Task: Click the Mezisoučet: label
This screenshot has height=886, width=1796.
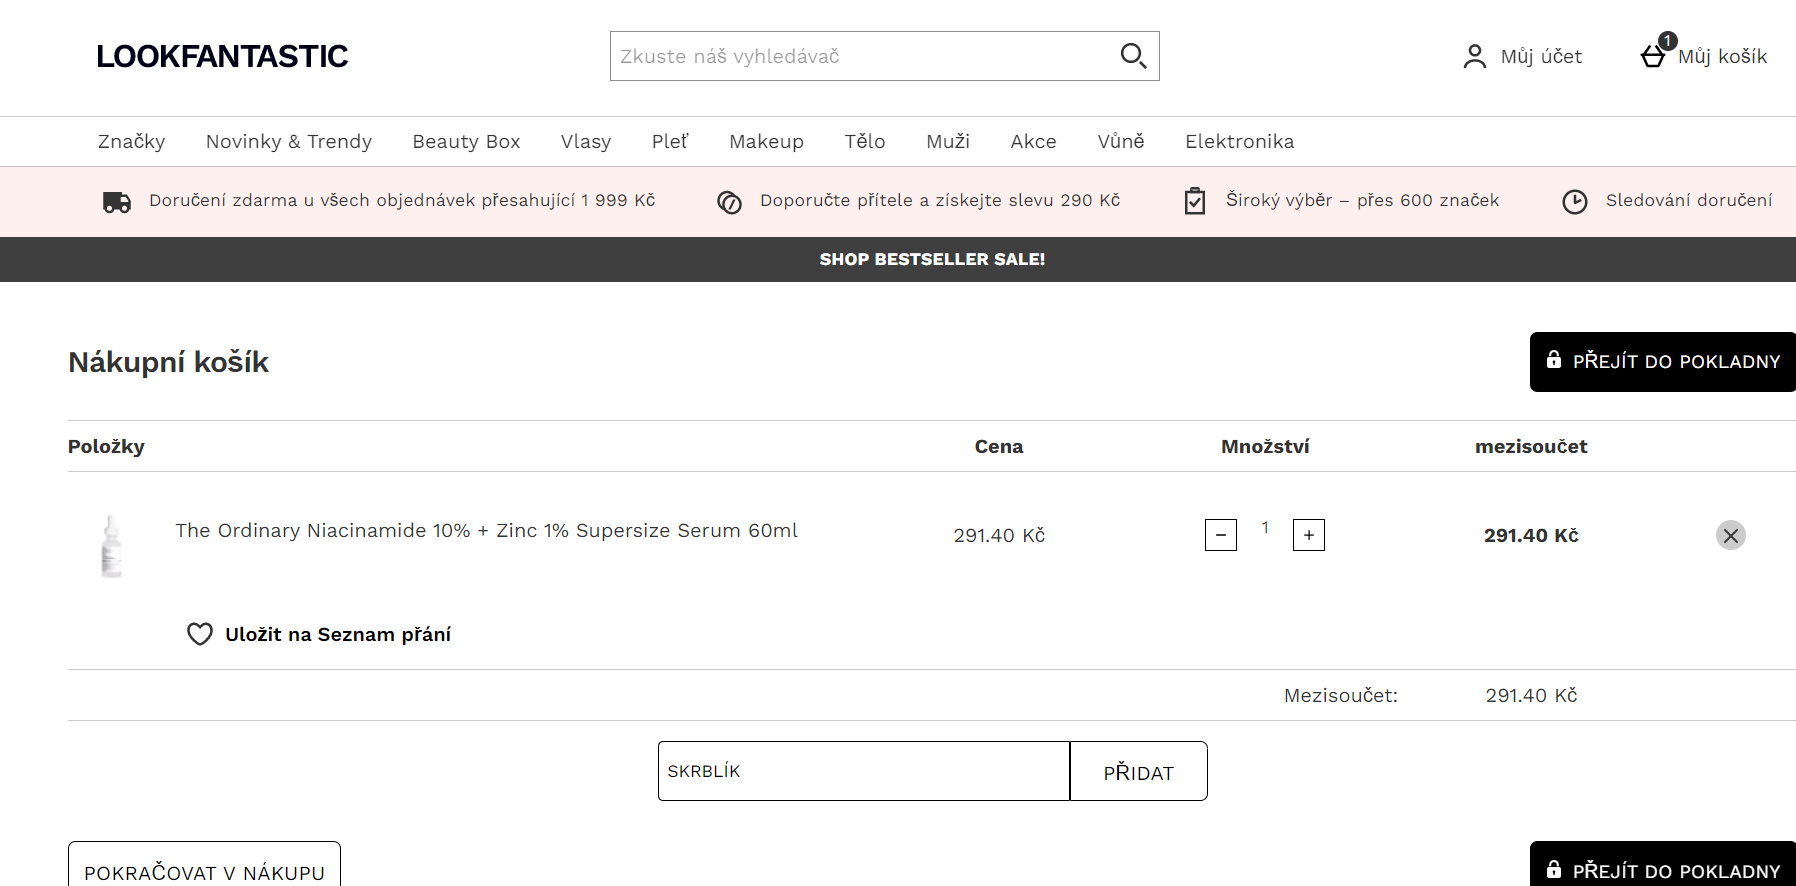Action: 1341,695
